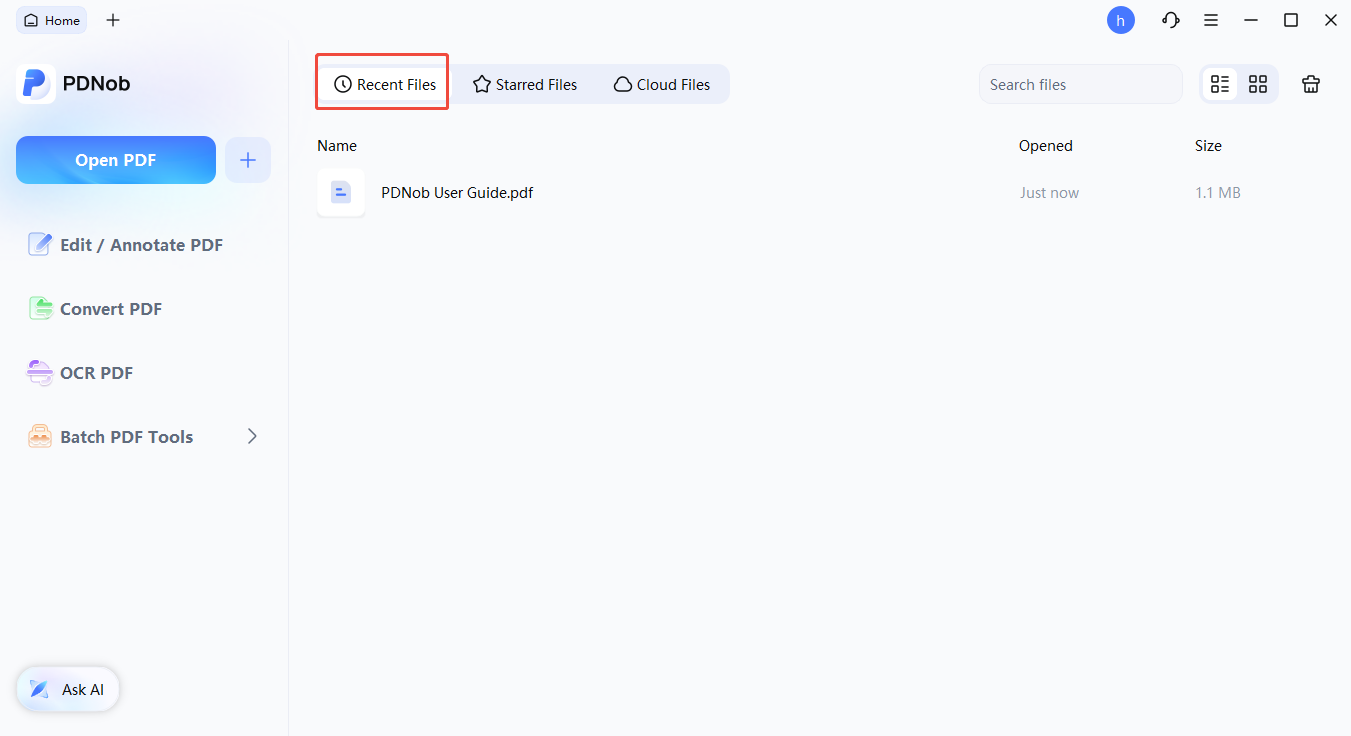Open the Cloud Files tab
Viewport: 1351px width, 736px height.
pos(662,85)
